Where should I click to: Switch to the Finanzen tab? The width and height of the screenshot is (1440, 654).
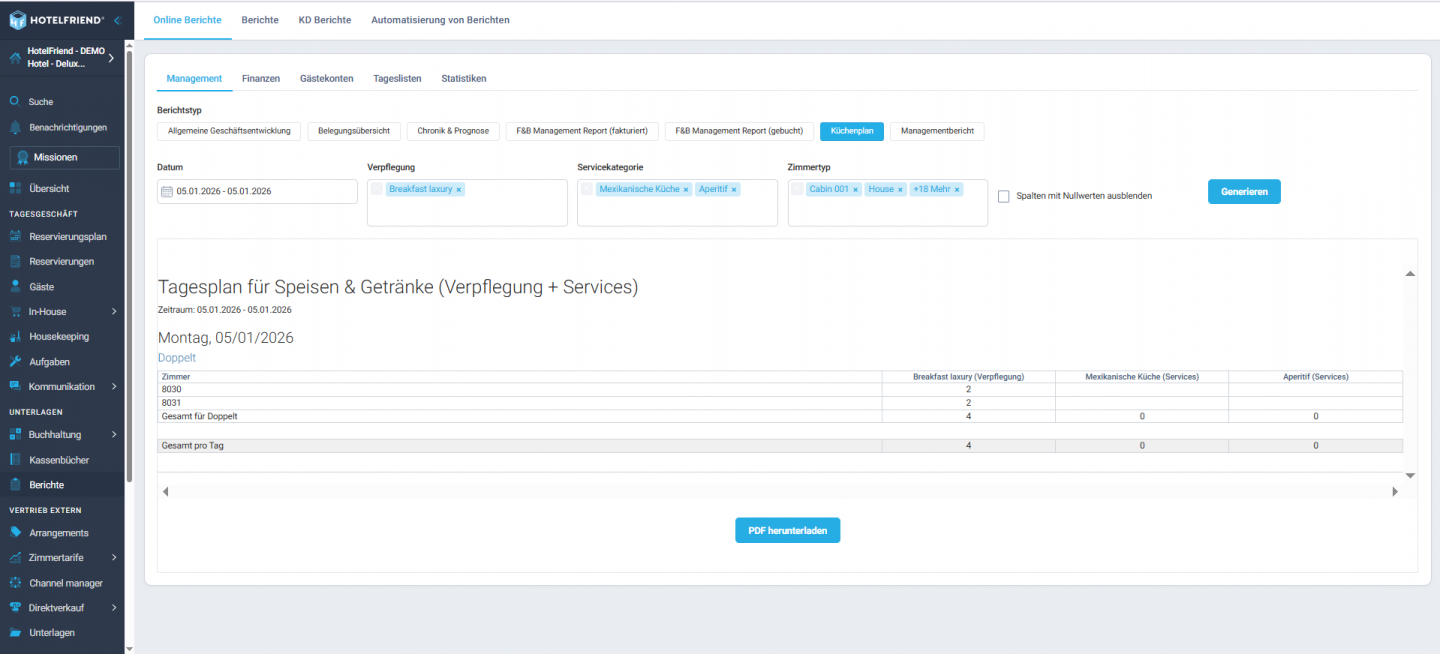[260, 78]
